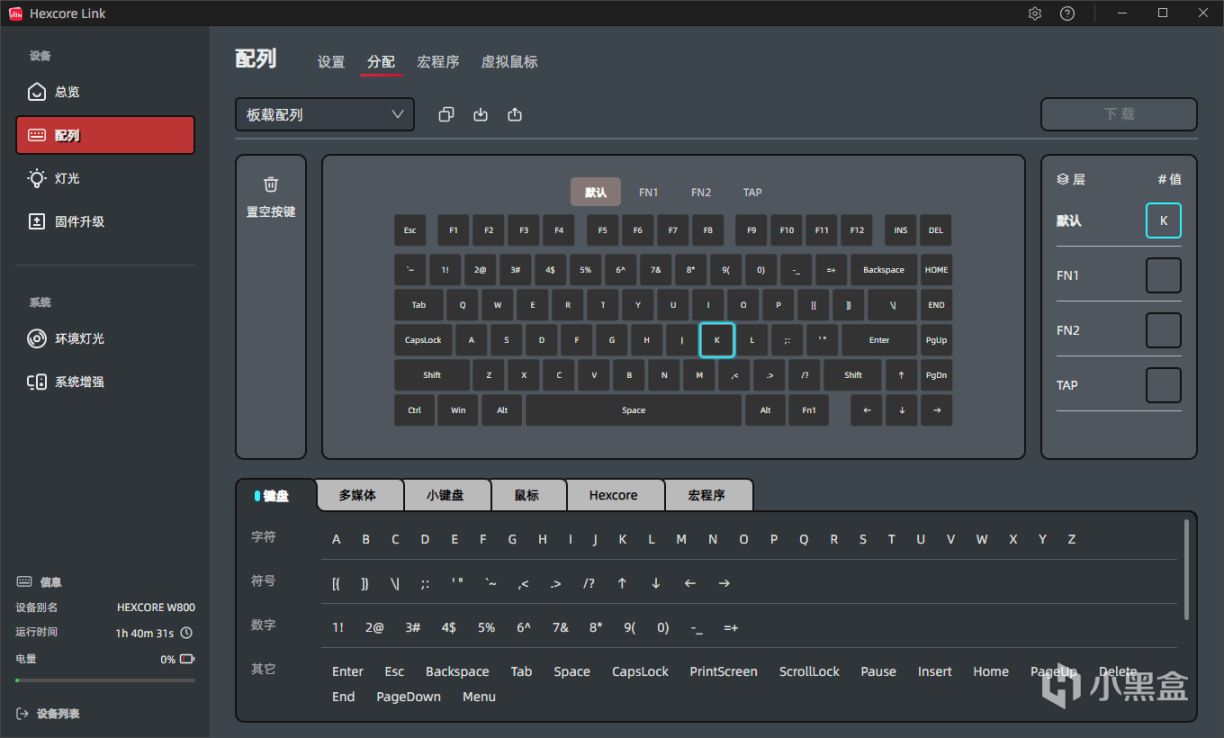打开标题栏设置齿轮图标
Viewport: 1224px width, 738px height.
(x=1035, y=13)
